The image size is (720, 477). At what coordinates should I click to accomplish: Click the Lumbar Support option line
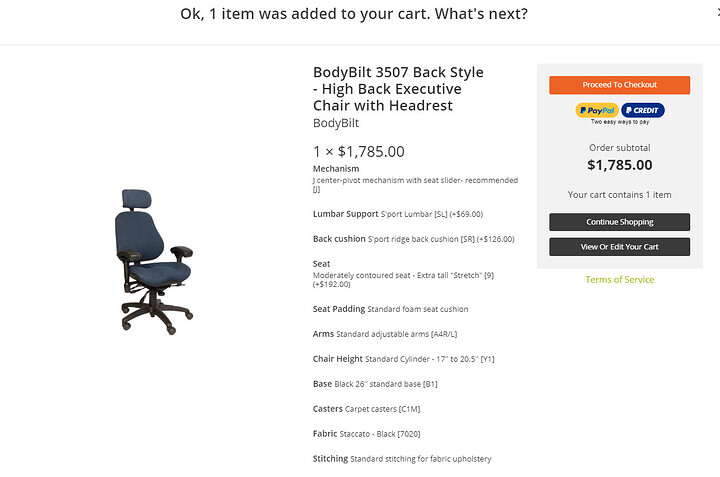(398, 214)
